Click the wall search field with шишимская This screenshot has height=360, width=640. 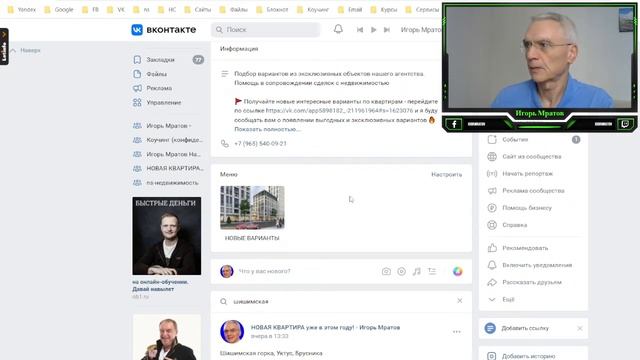pos(341,302)
